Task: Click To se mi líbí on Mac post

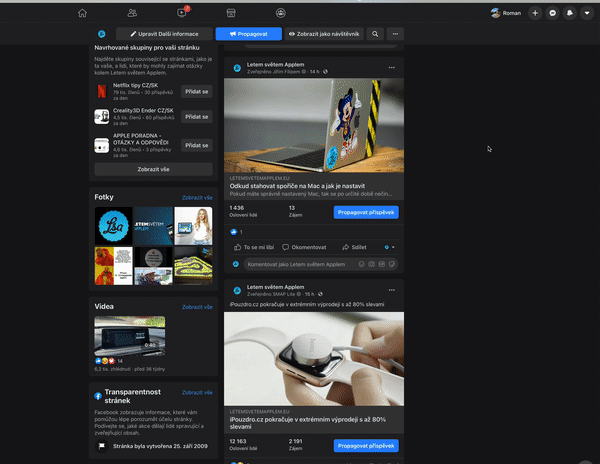Action: point(254,247)
